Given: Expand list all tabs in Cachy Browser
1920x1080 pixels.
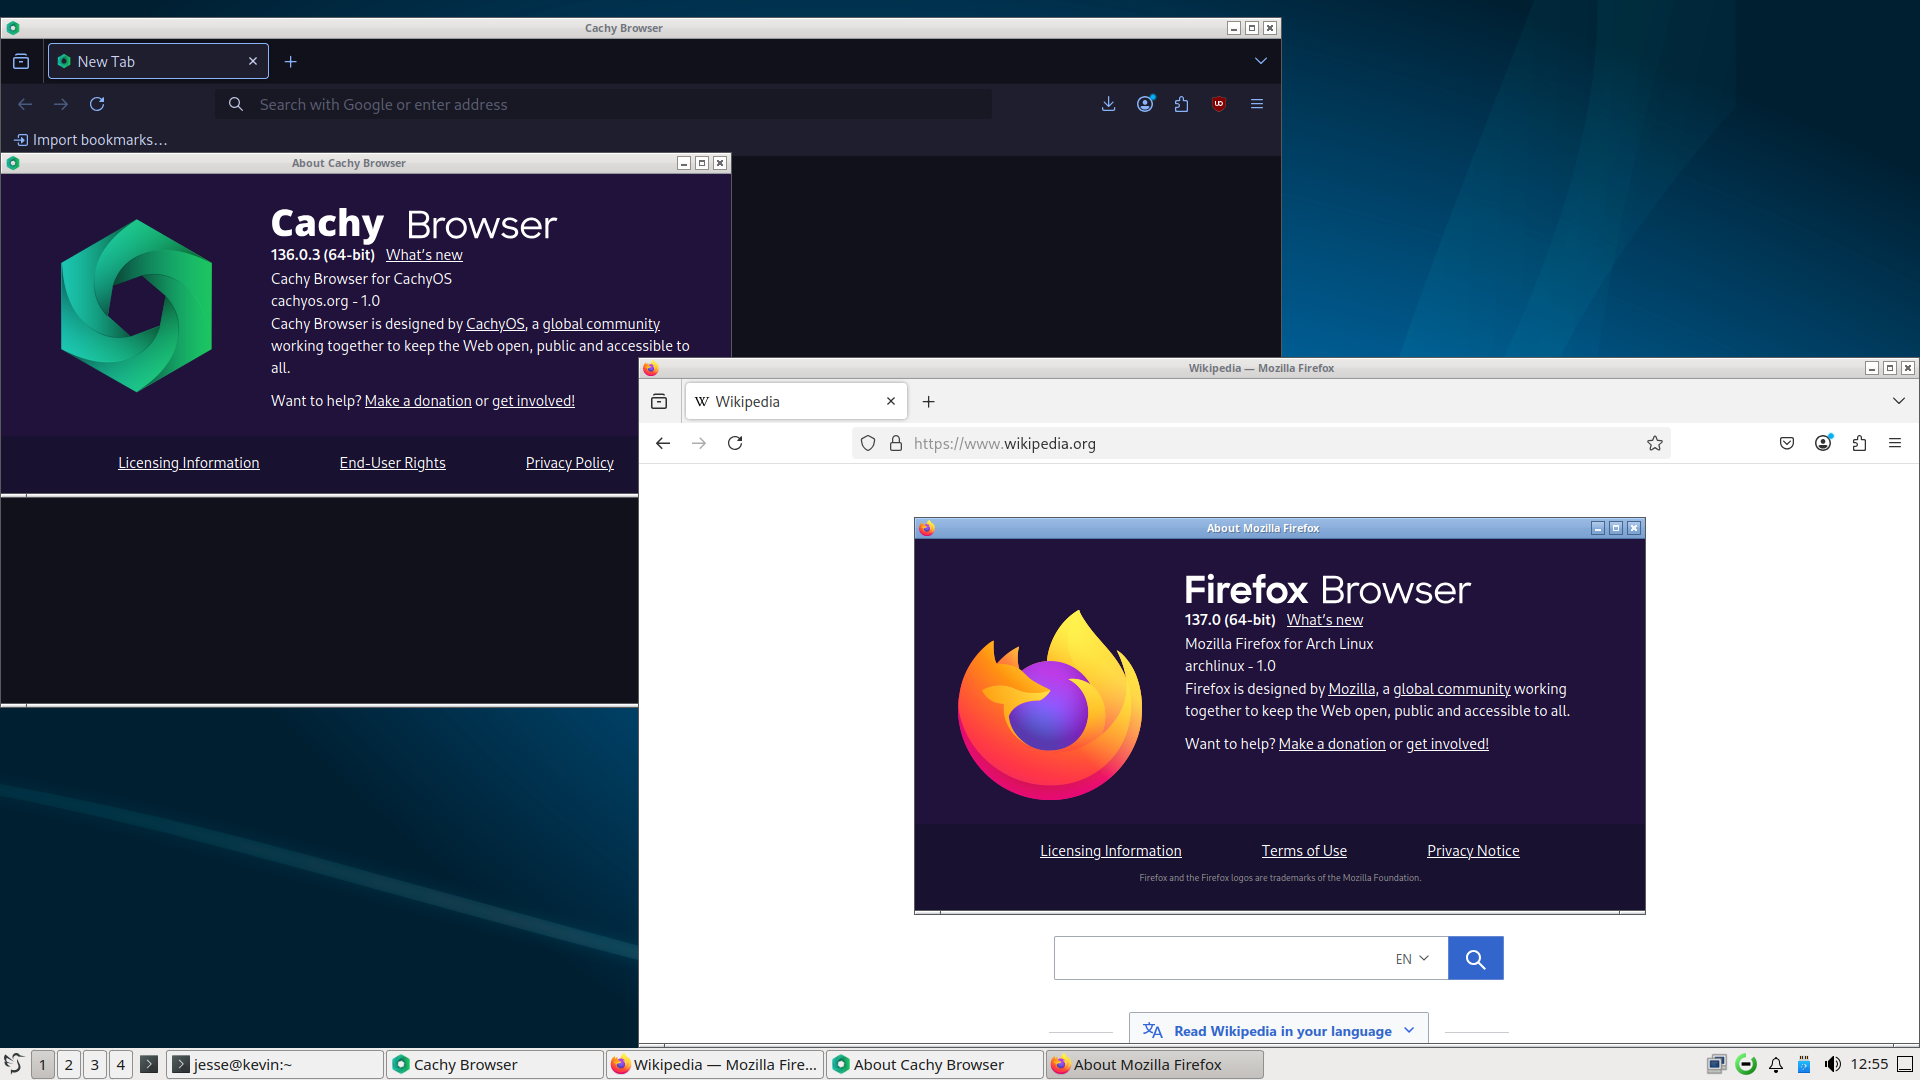Looking at the screenshot, I should (1261, 61).
